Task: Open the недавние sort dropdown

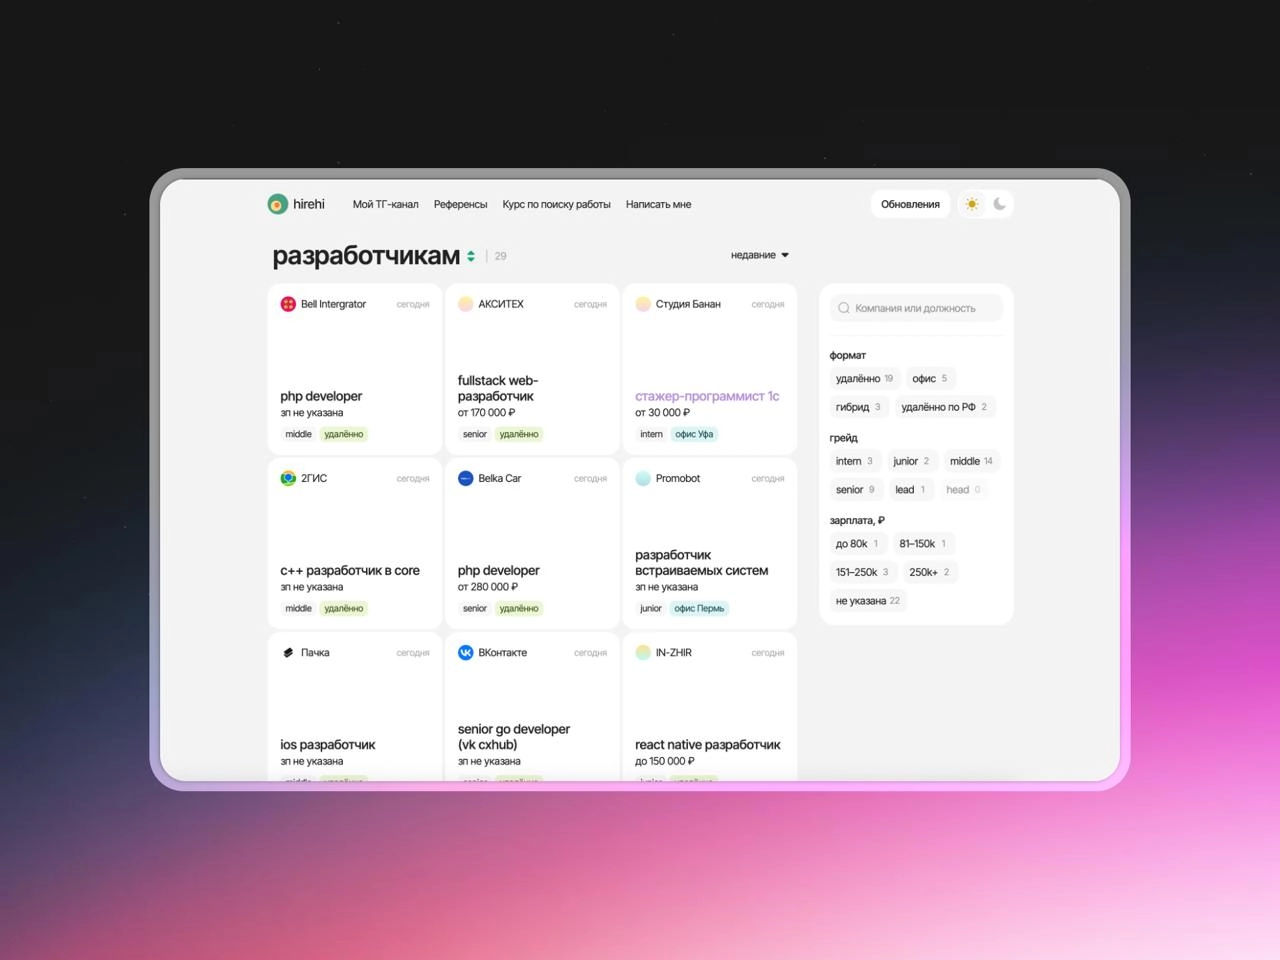Action: pos(760,255)
